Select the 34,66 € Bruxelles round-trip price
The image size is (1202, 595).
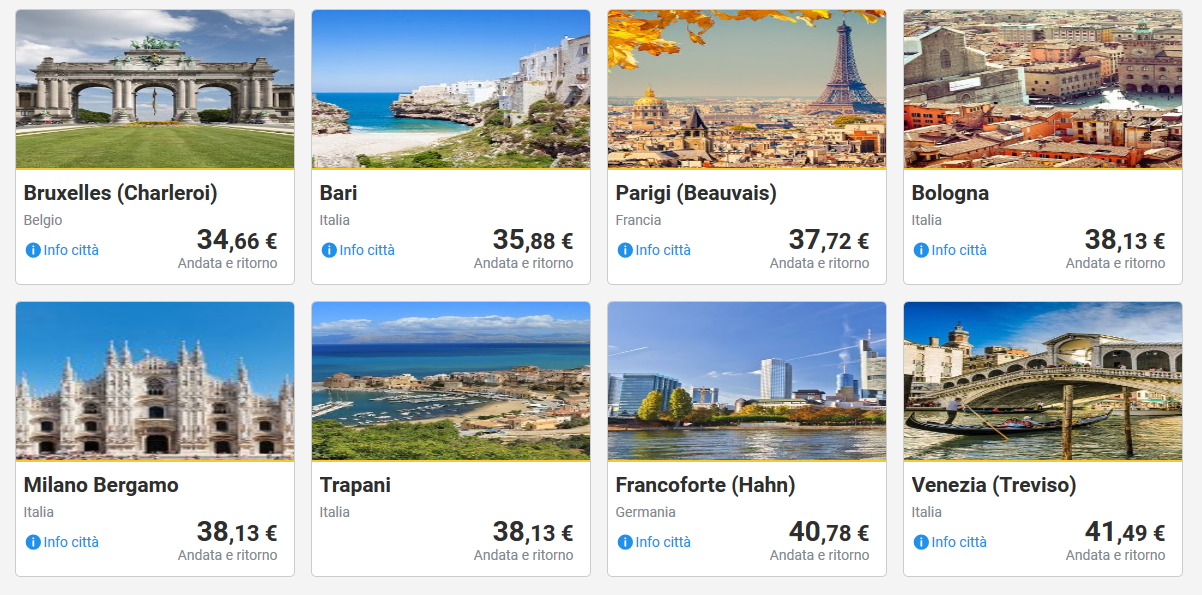(x=236, y=241)
